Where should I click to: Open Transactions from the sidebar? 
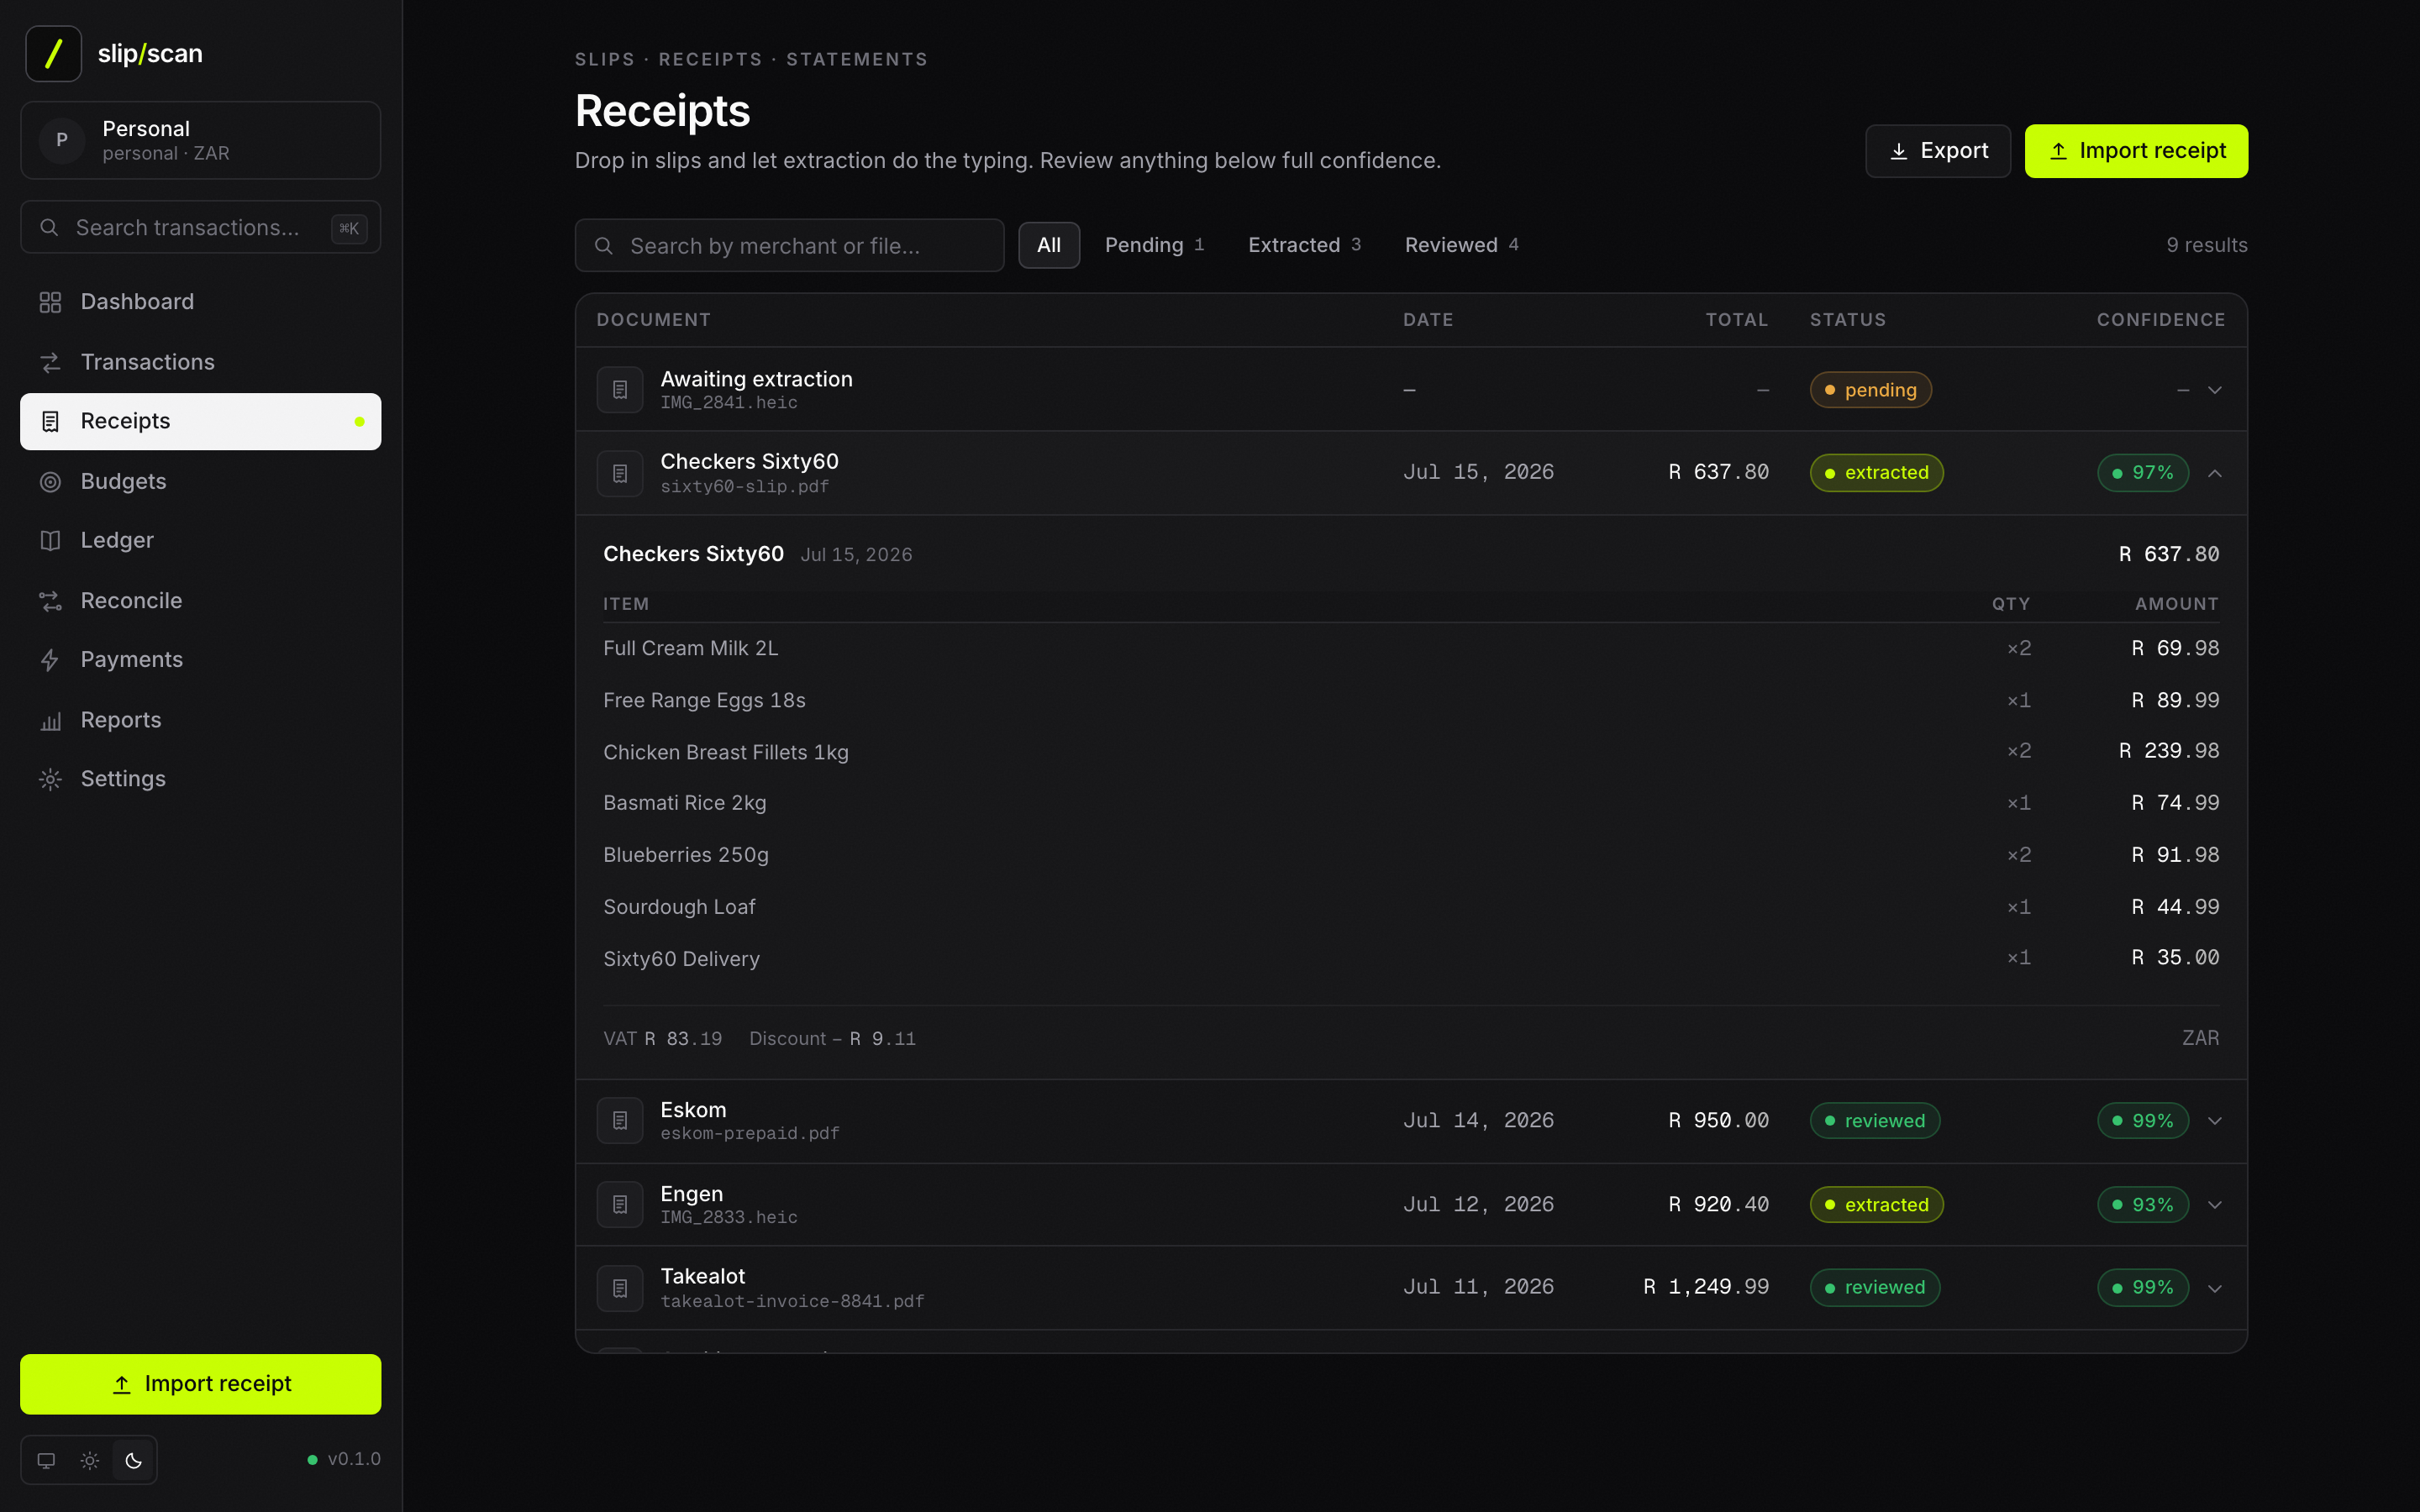tap(200, 362)
